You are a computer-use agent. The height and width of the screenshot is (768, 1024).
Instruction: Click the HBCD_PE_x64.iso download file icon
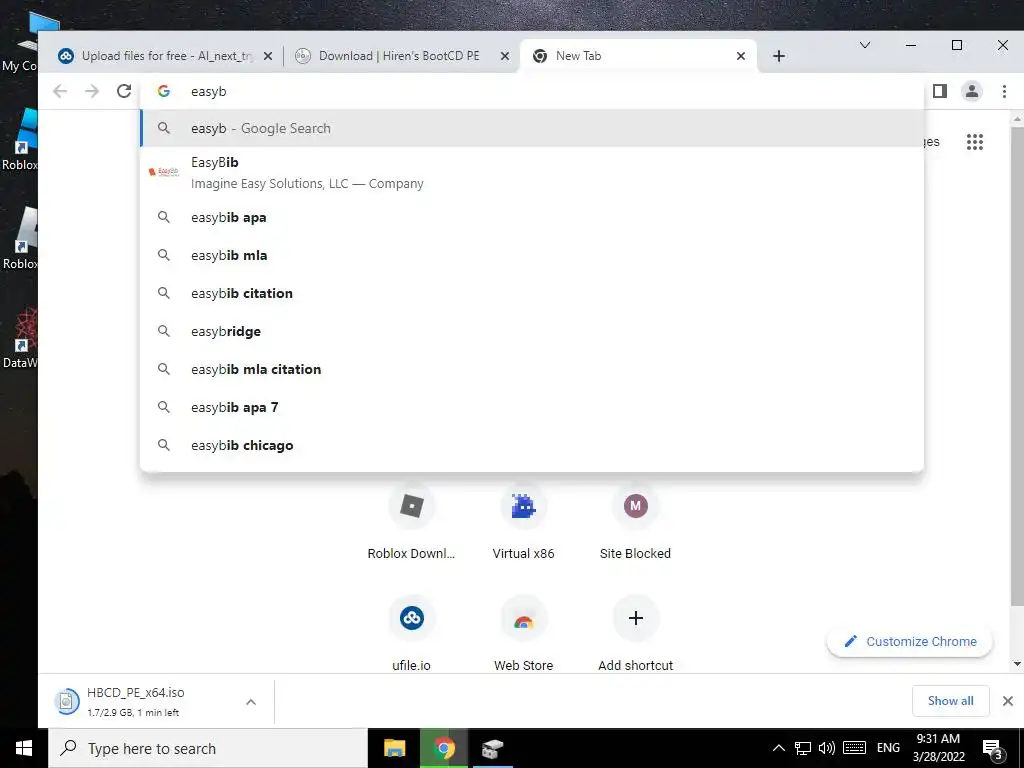click(x=66, y=701)
